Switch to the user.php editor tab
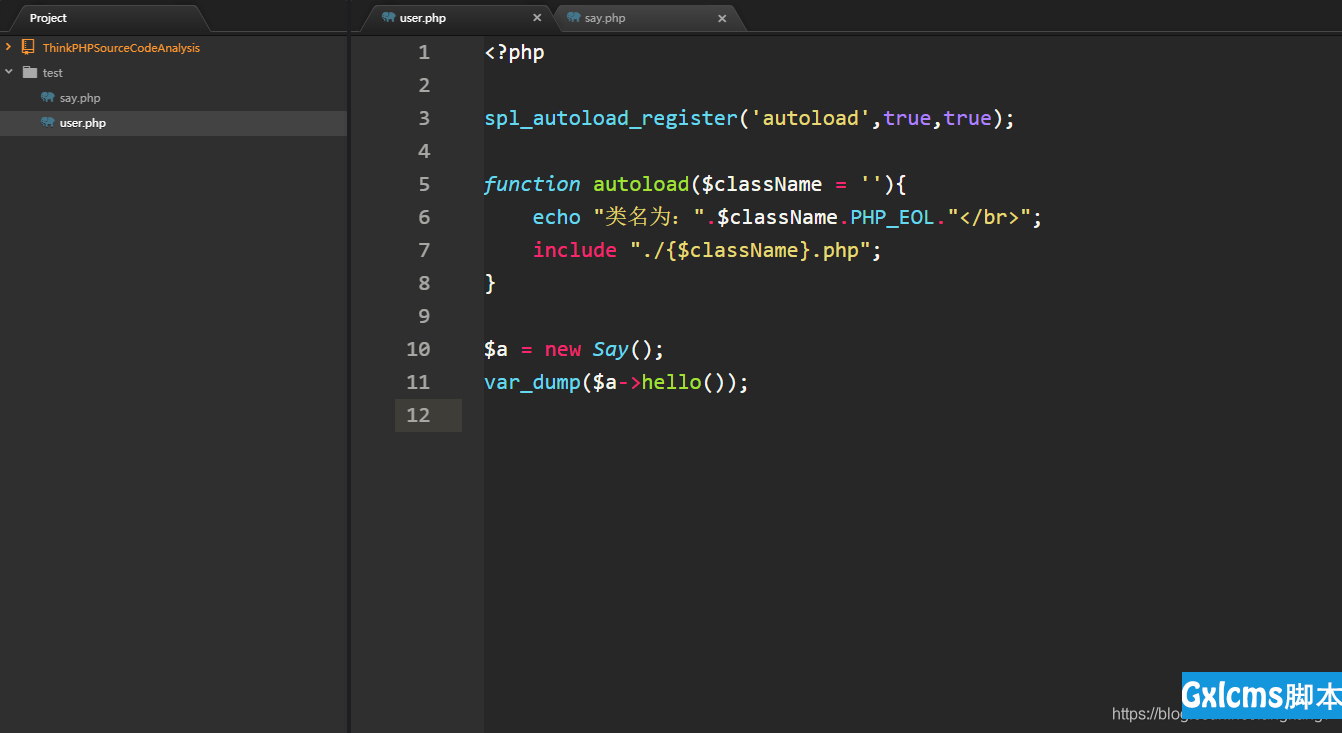The width and height of the screenshot is (1342, 733). (x=458, y=18)
